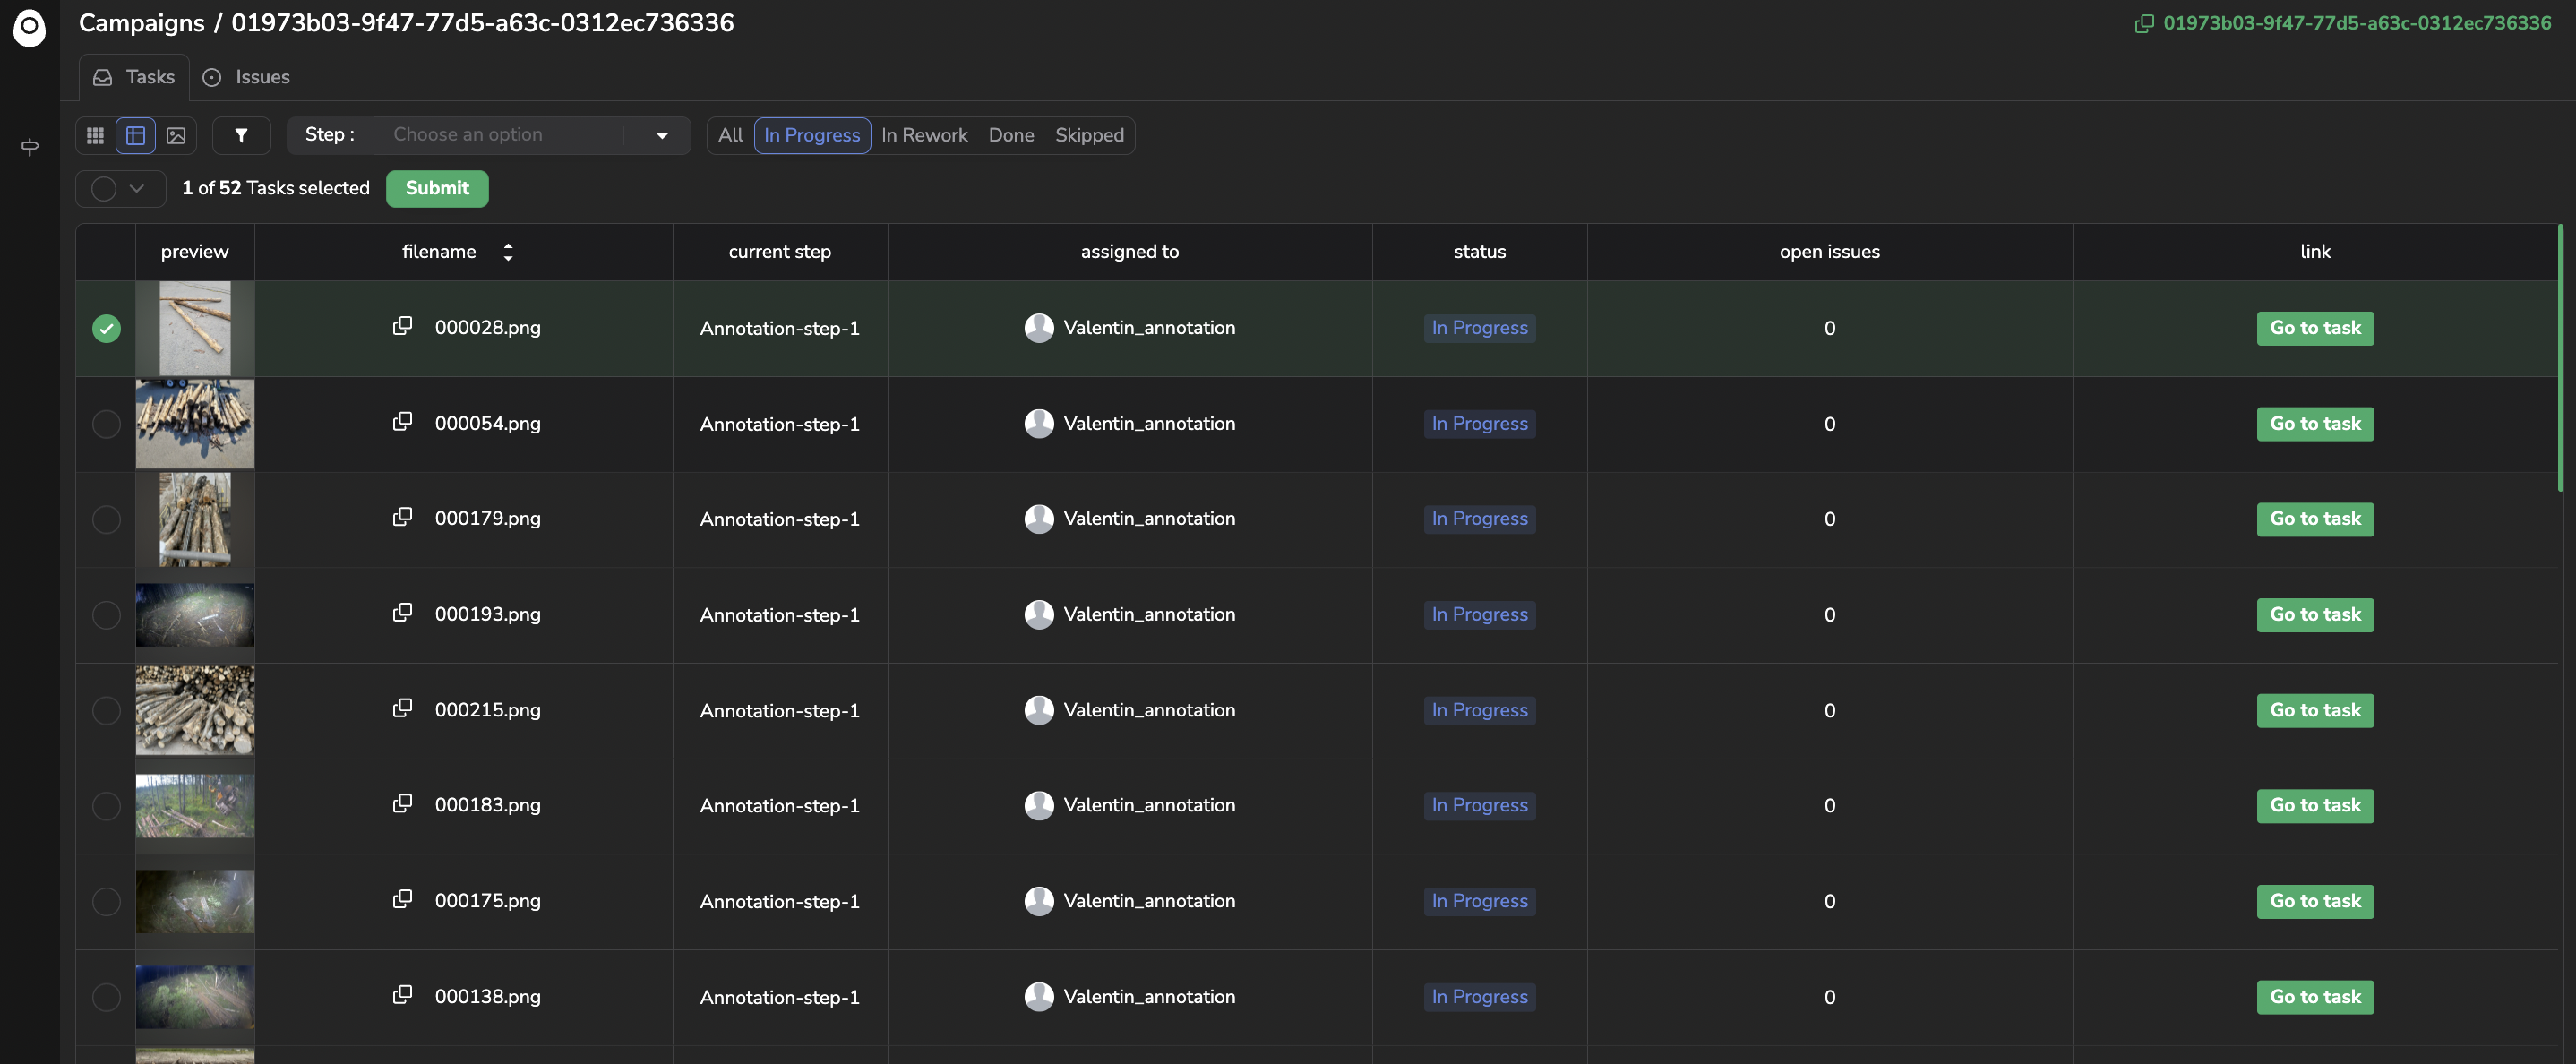Go to task for 000179.png
Screen dimensions: 2576x1064
[x=2315, y=519]
